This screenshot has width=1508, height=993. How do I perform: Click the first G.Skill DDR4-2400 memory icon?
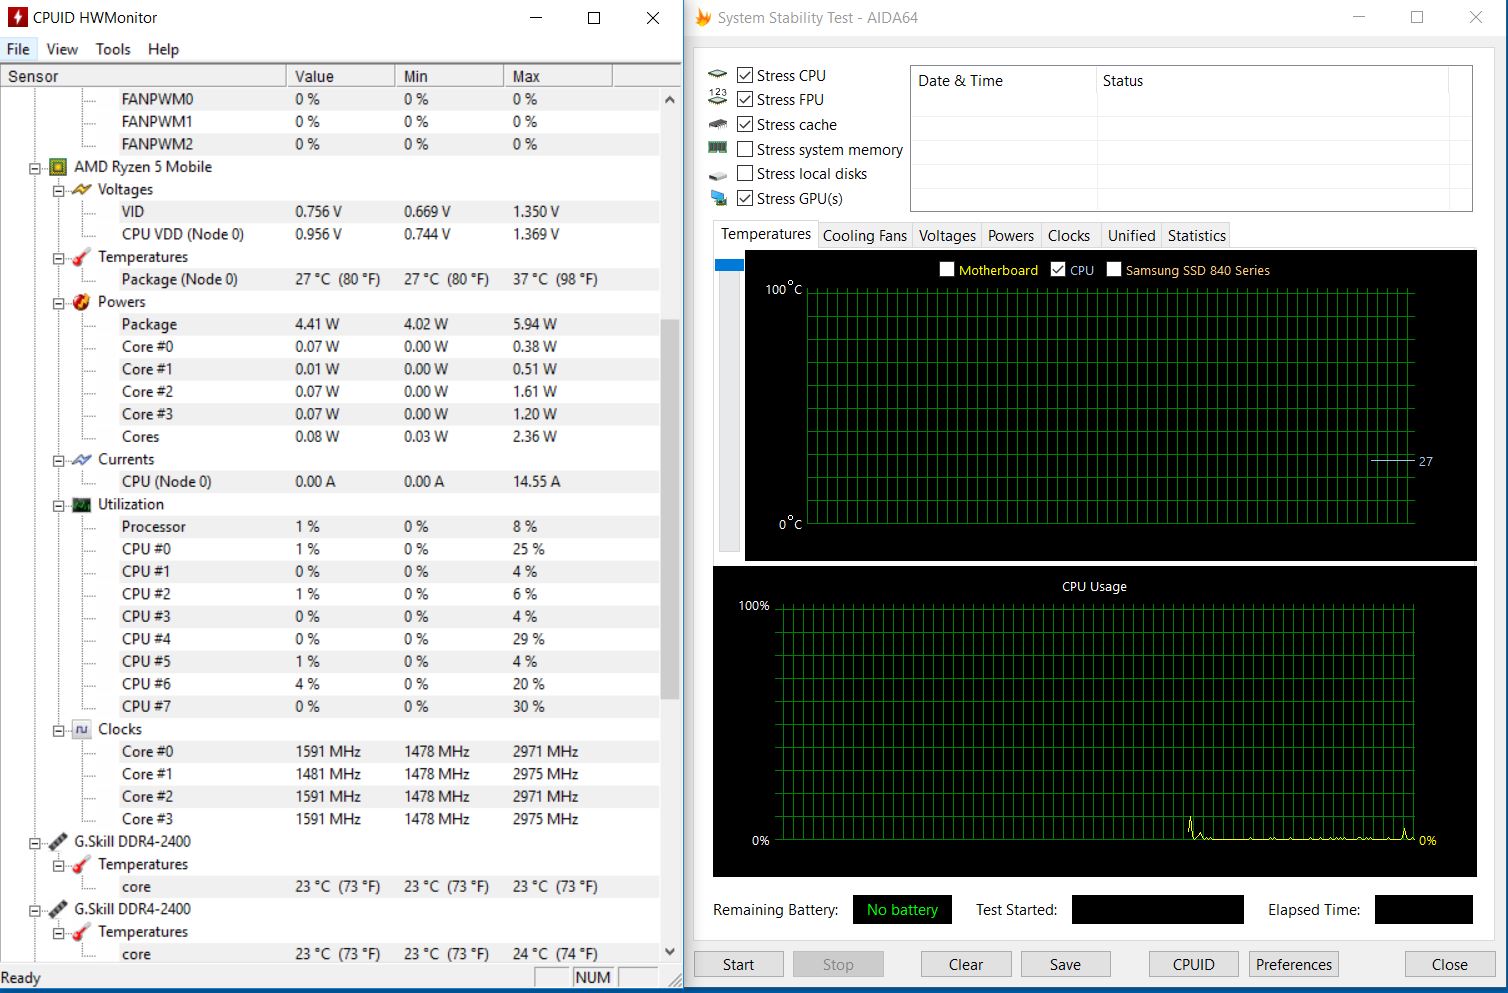(58, 842)
